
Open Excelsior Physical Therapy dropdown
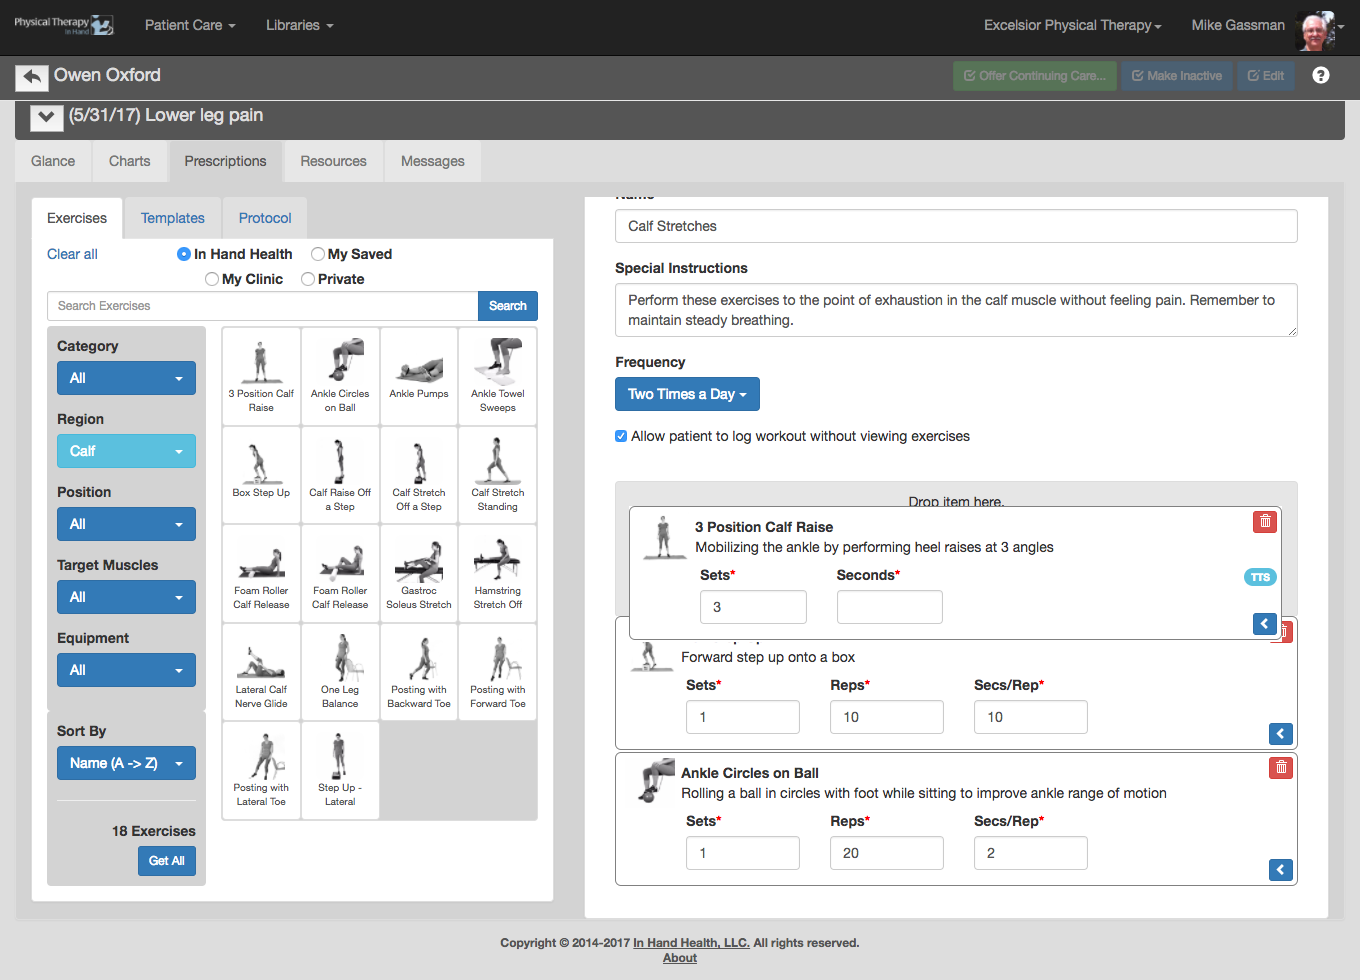pos(1073,25)
